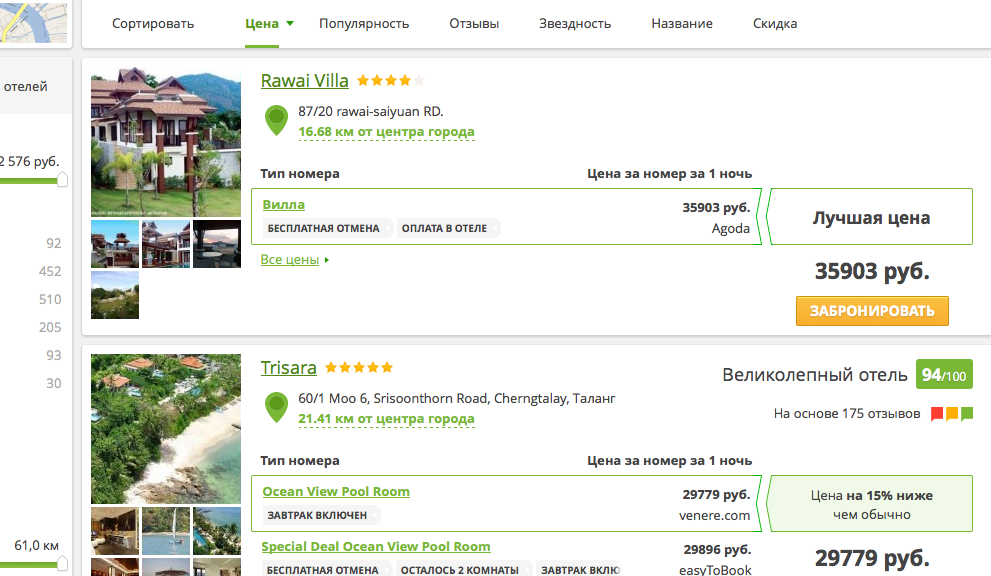The width and height of the screenshot is (991, 576).
Task: Open Rawai Villa main photo
Action: pos(166,142)
